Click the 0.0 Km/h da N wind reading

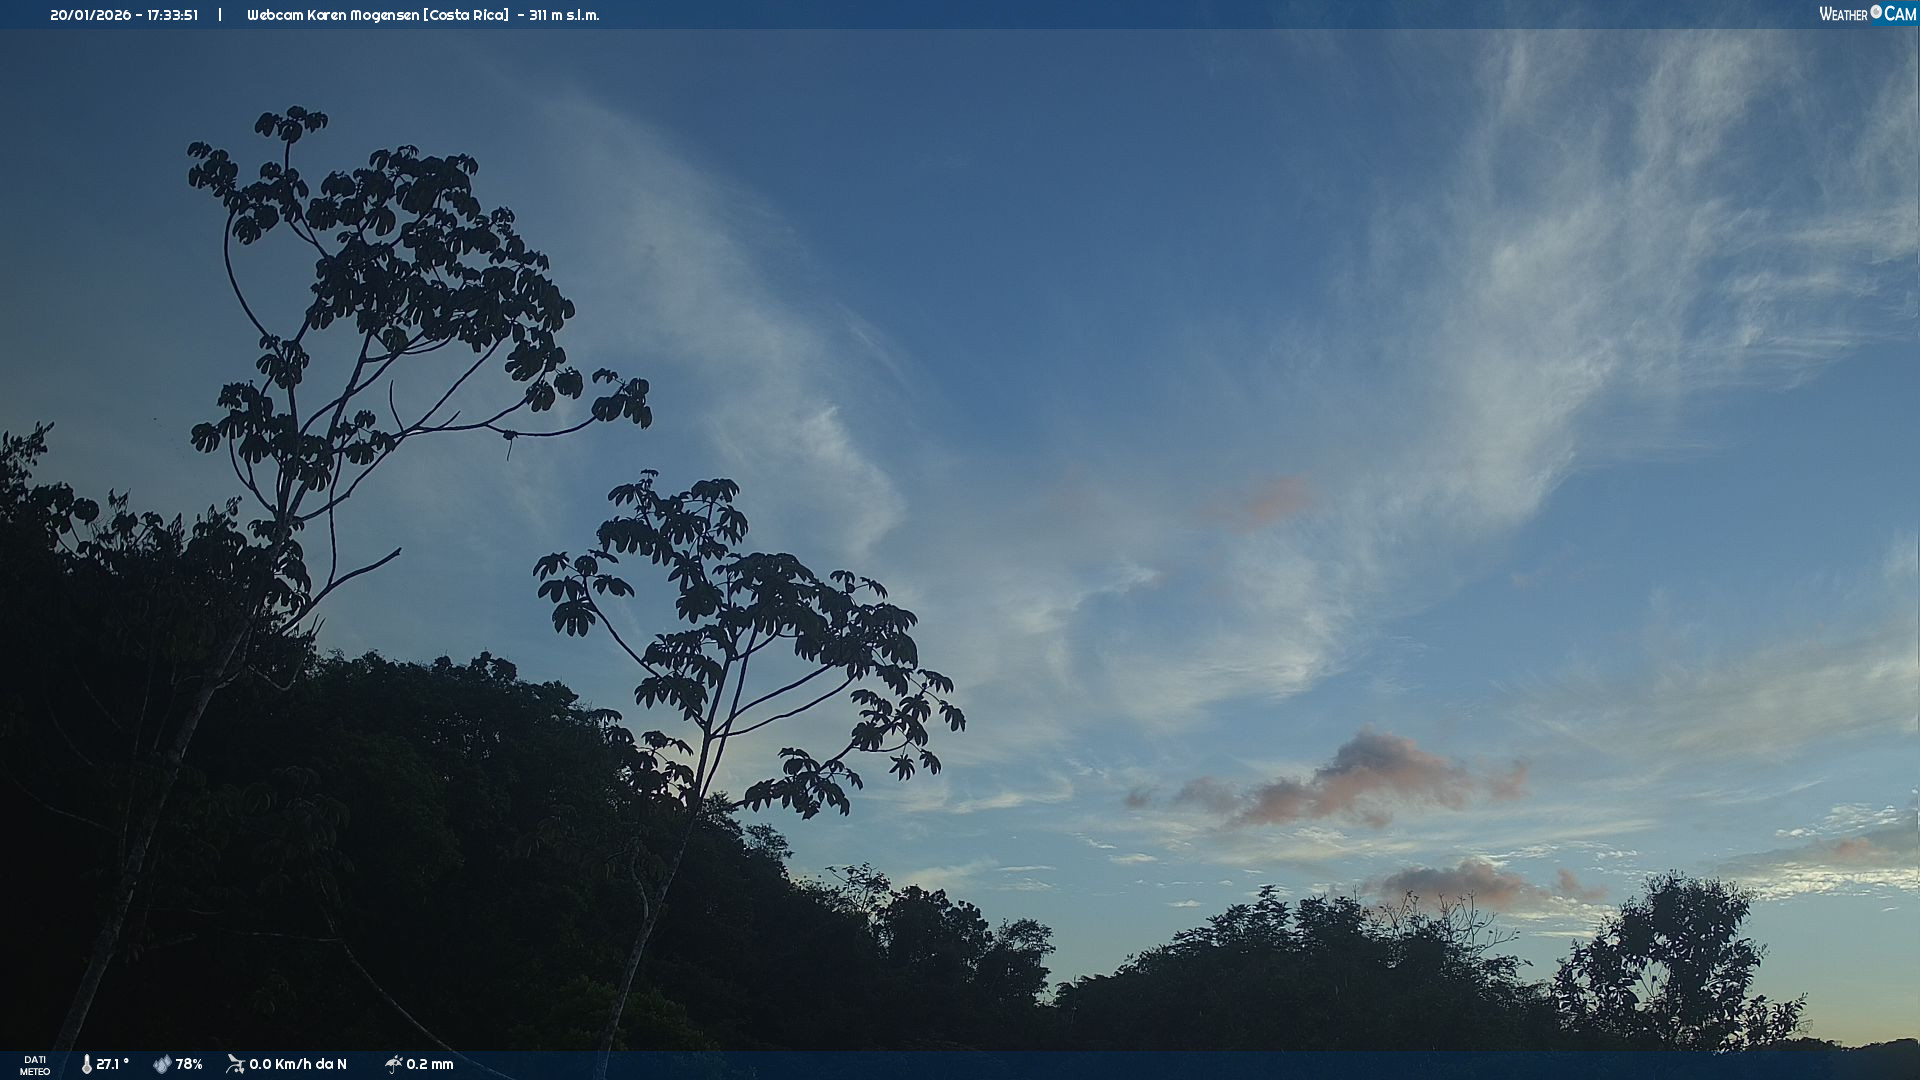pos(298,1064)
